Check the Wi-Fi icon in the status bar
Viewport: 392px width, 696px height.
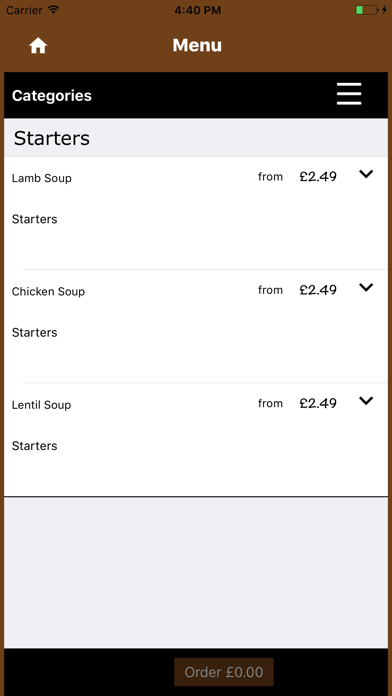point(54,10)
